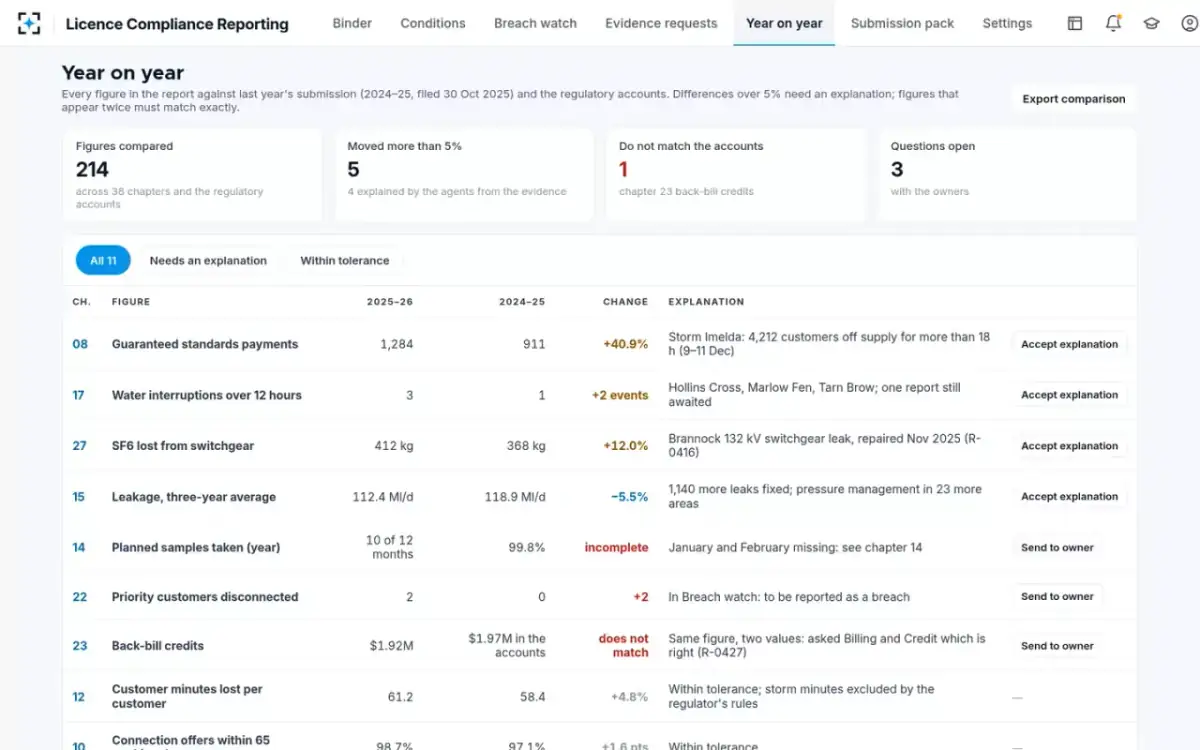Viewport: 1200px width, 750px height.
Task: Select the All 11 filter
Action: pos(103,261)
